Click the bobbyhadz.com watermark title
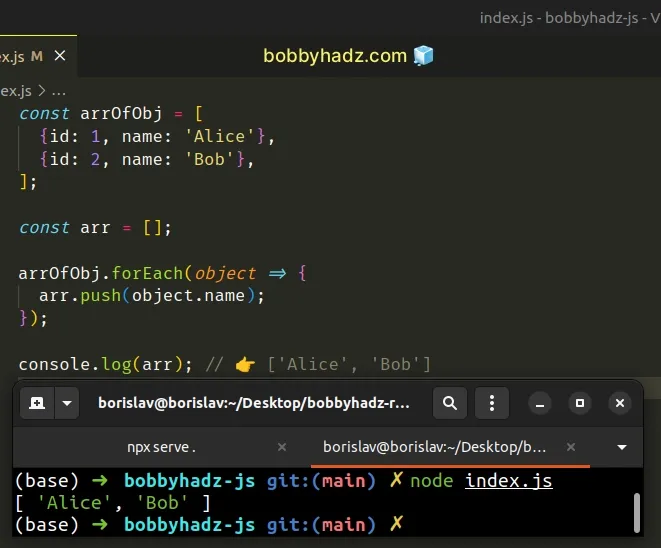The width and height of the screenshot is (661, 548). click(x=335, y=56)
